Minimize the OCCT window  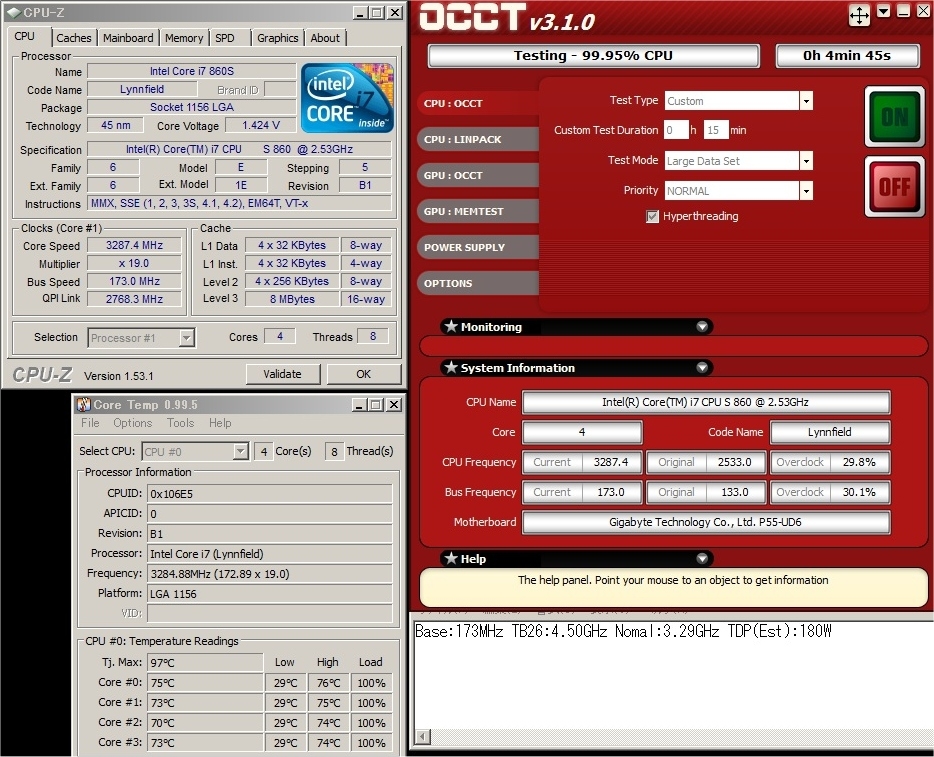coord(904,11)
